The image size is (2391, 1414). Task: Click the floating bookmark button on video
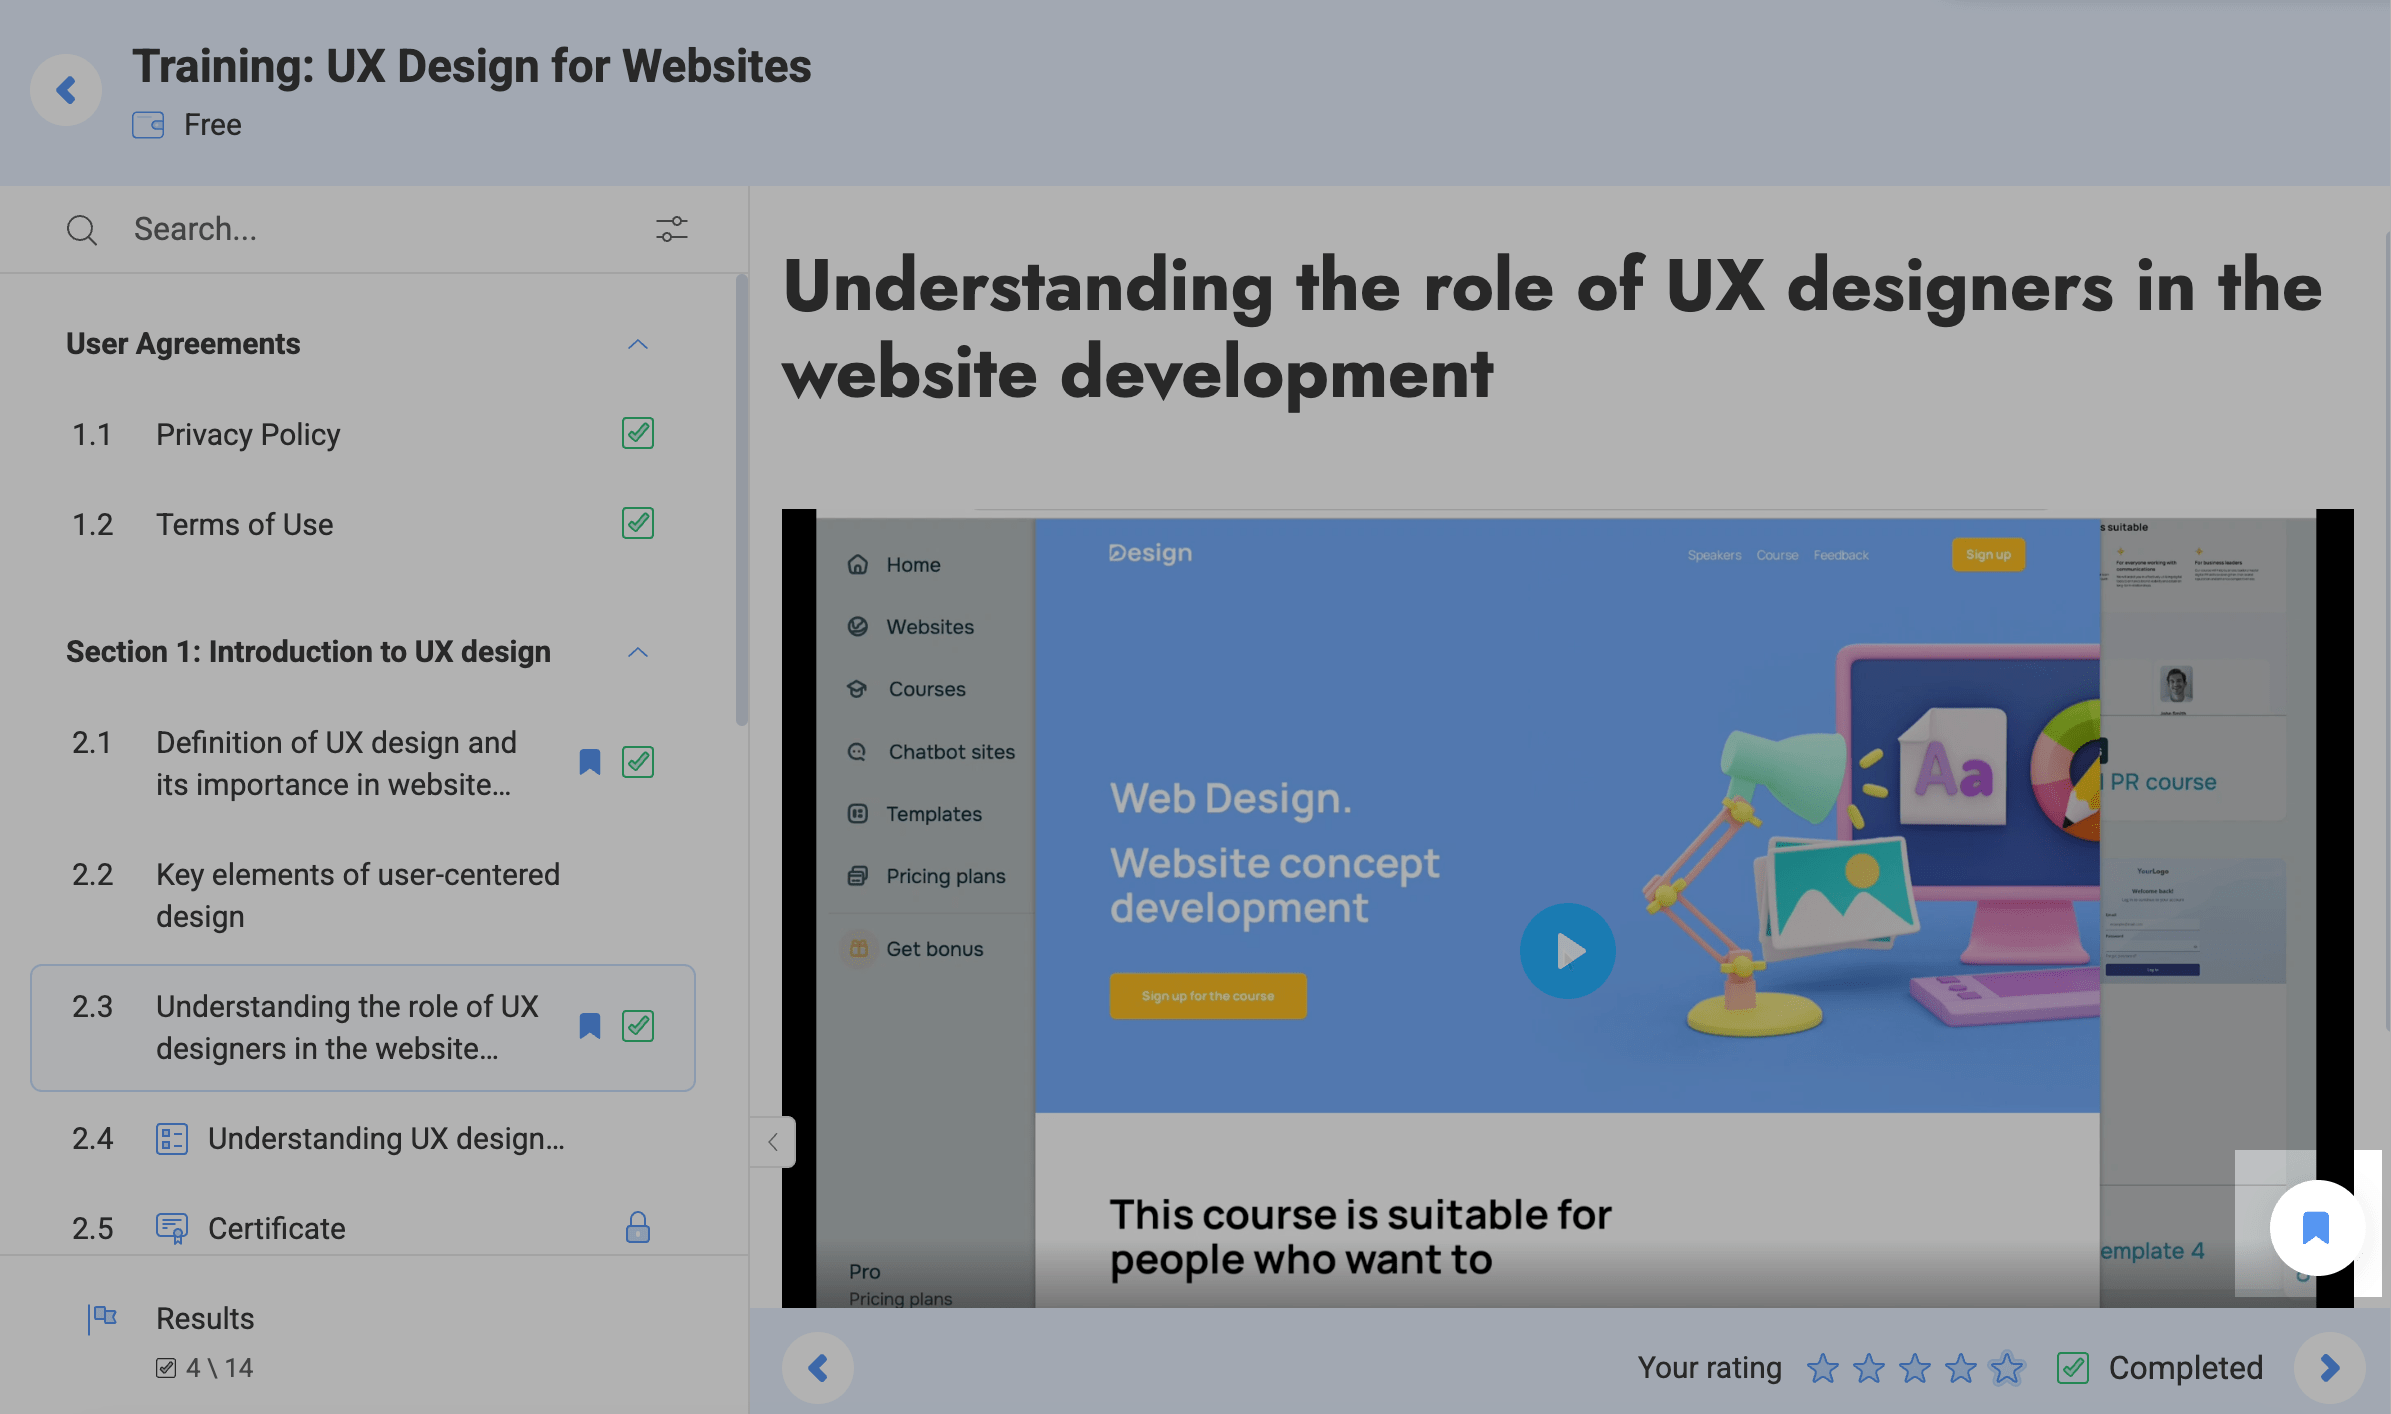pyautogui.click(x=2315, y=1227)
